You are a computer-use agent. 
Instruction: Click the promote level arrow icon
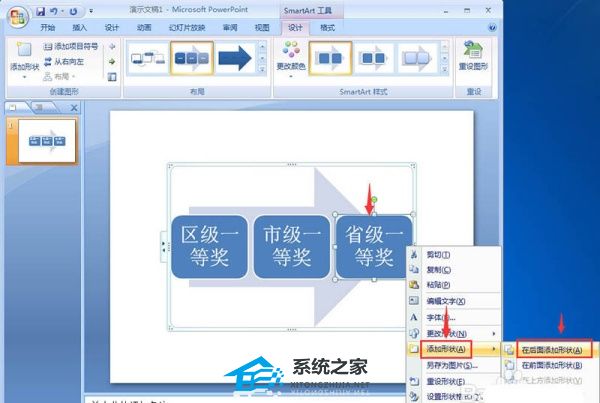click(x=112, y=46)
